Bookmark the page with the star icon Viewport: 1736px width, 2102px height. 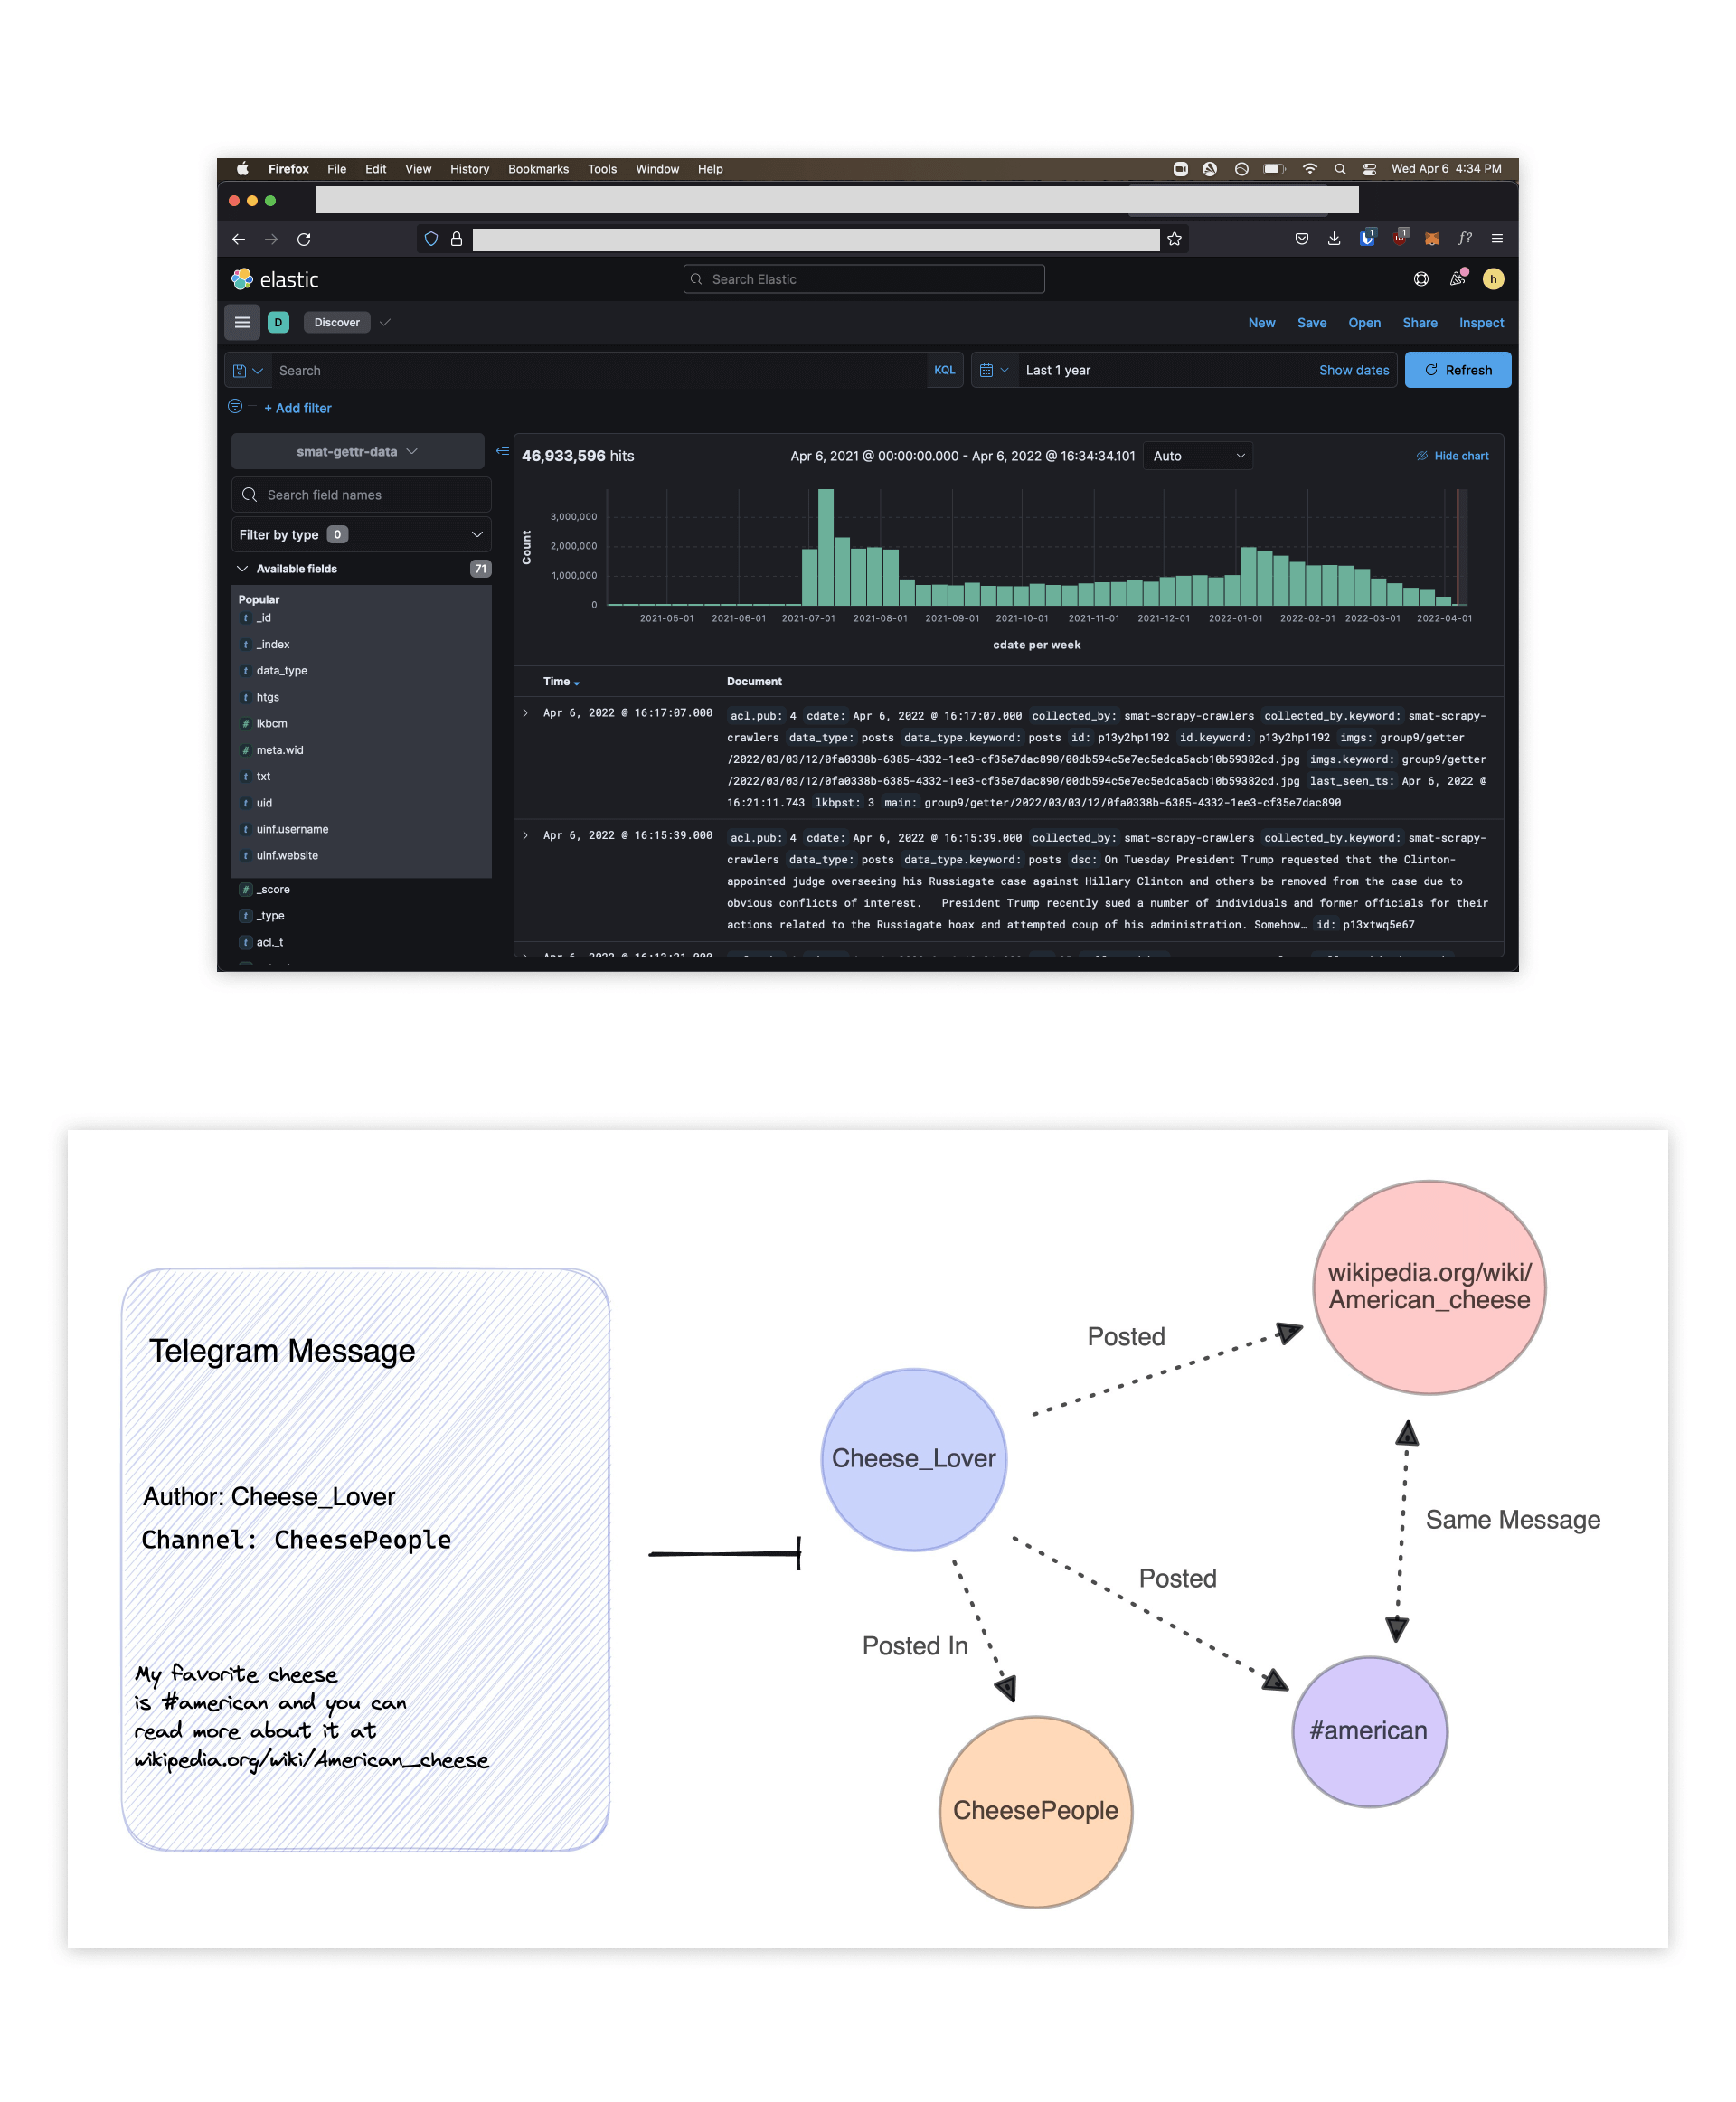pyautogui.click(x=1175, y=239)
